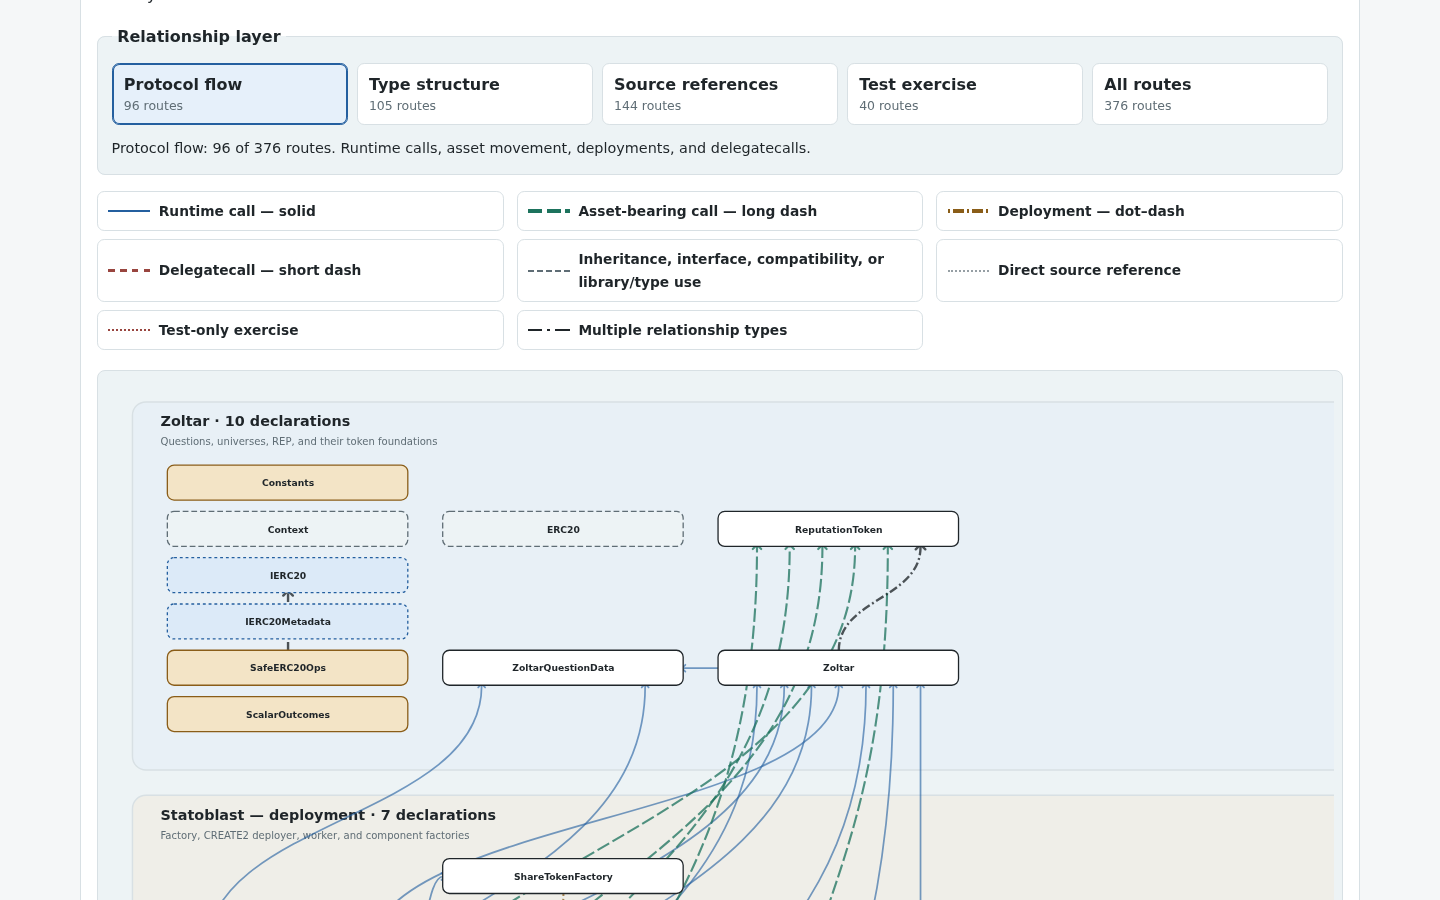Select the Protocol flow layer
The image size is (1440, 900).
[x=230, y=94]
